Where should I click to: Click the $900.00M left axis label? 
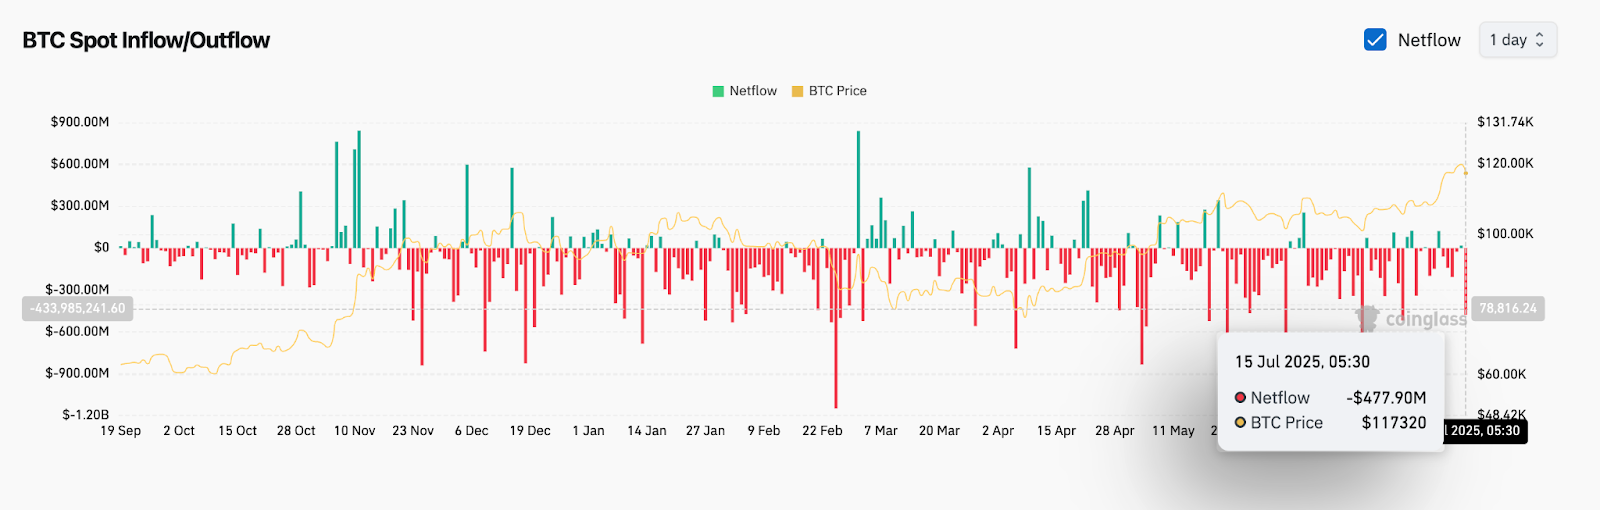pos(80,122)
